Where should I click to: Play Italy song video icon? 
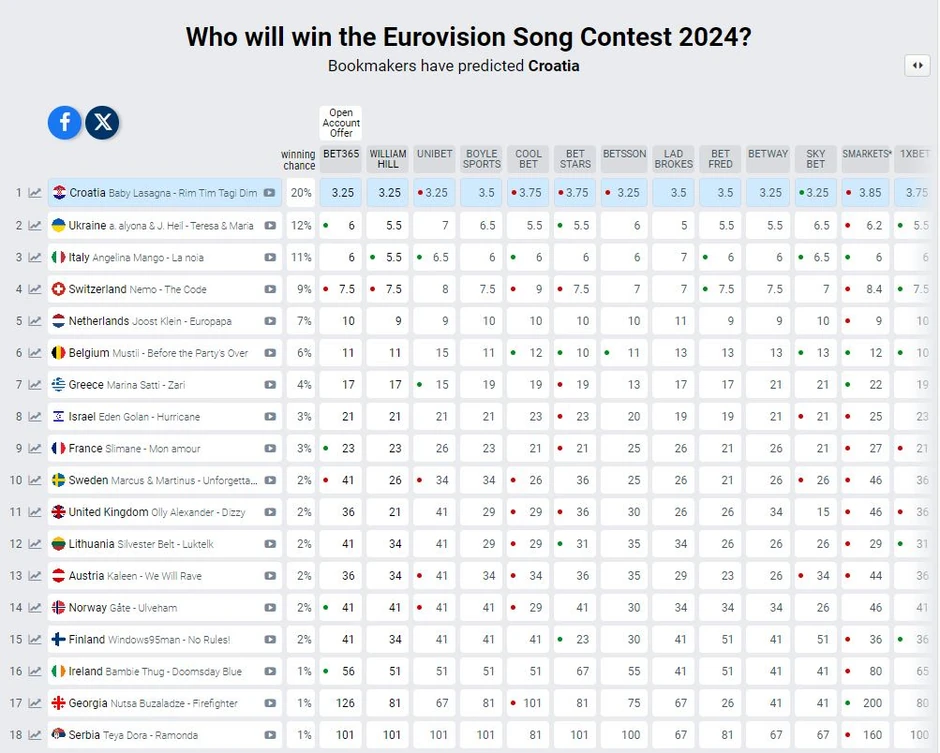(x=270, y=257)
